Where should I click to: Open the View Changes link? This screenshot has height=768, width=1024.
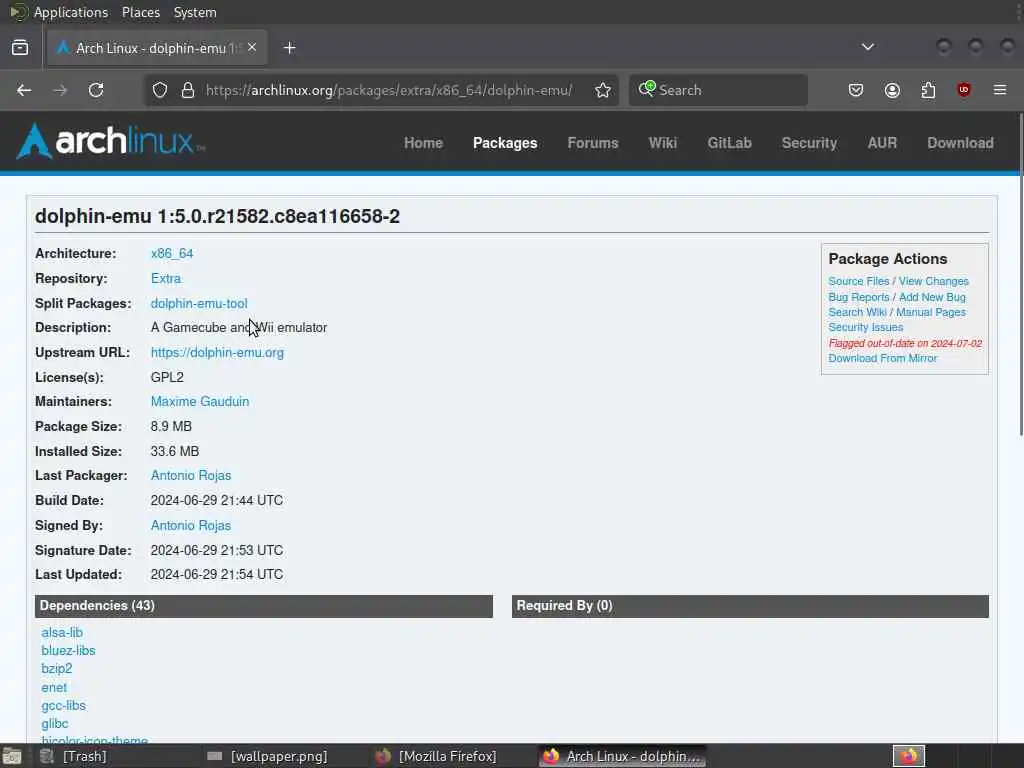934,281
